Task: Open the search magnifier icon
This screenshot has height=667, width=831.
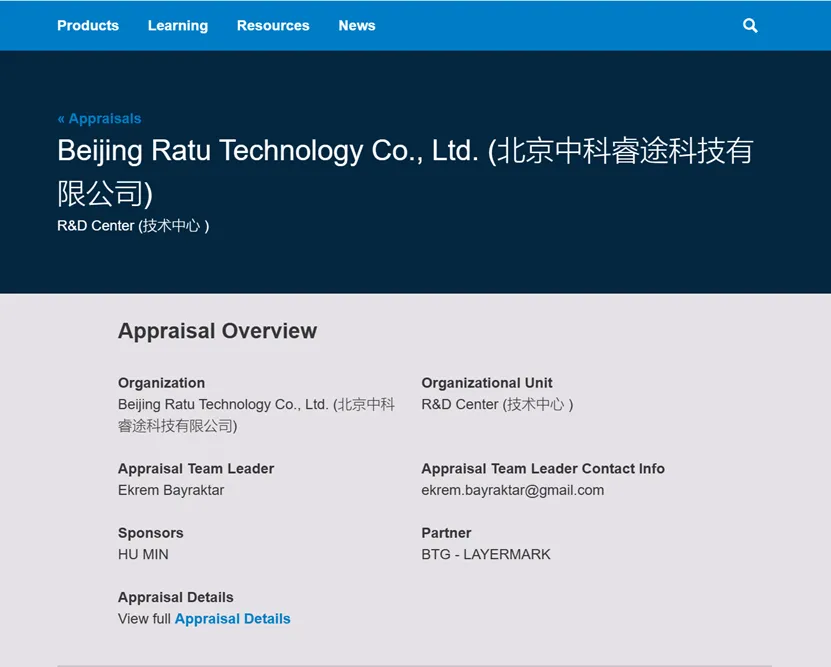Action: click(750, 25)
